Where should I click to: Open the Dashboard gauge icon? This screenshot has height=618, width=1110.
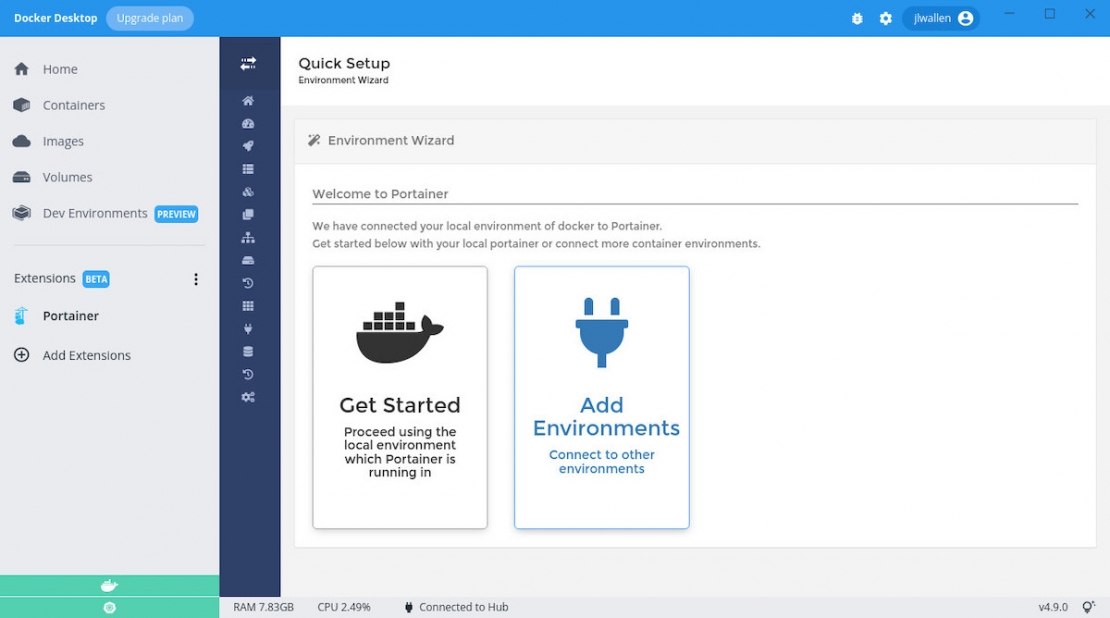point(248,123)
